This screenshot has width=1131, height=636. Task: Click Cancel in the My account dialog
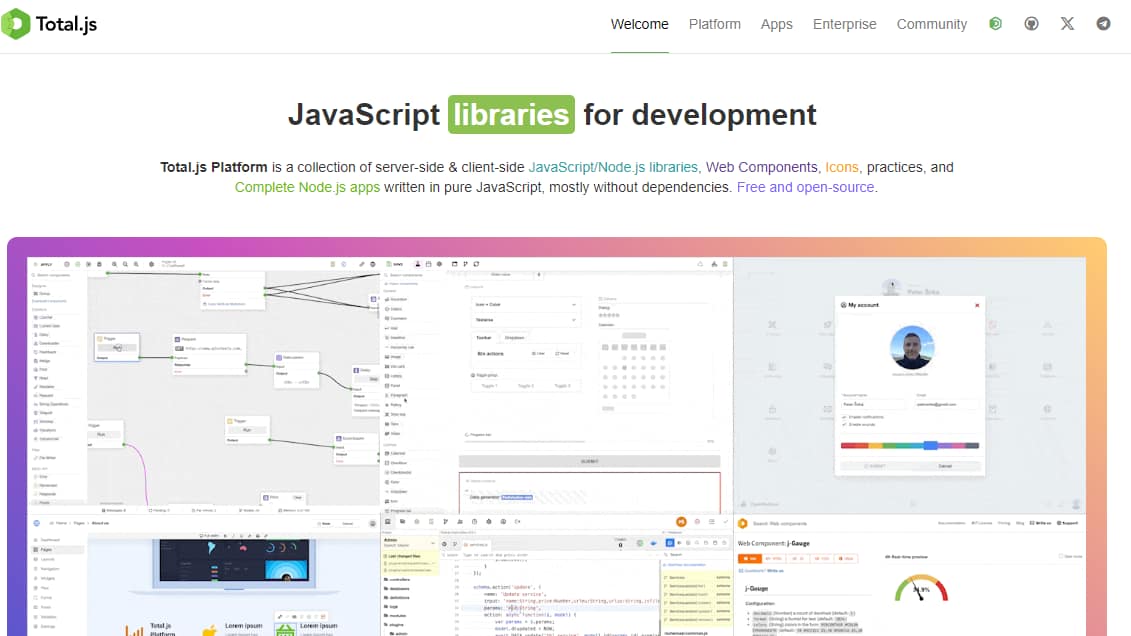click(945, 466)
